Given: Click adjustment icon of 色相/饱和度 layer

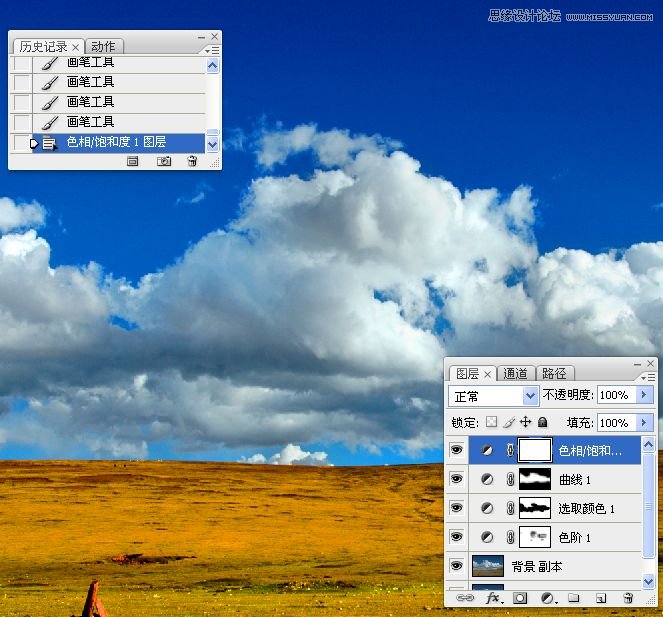Looking at the screenshot, I should pos(487,450).
